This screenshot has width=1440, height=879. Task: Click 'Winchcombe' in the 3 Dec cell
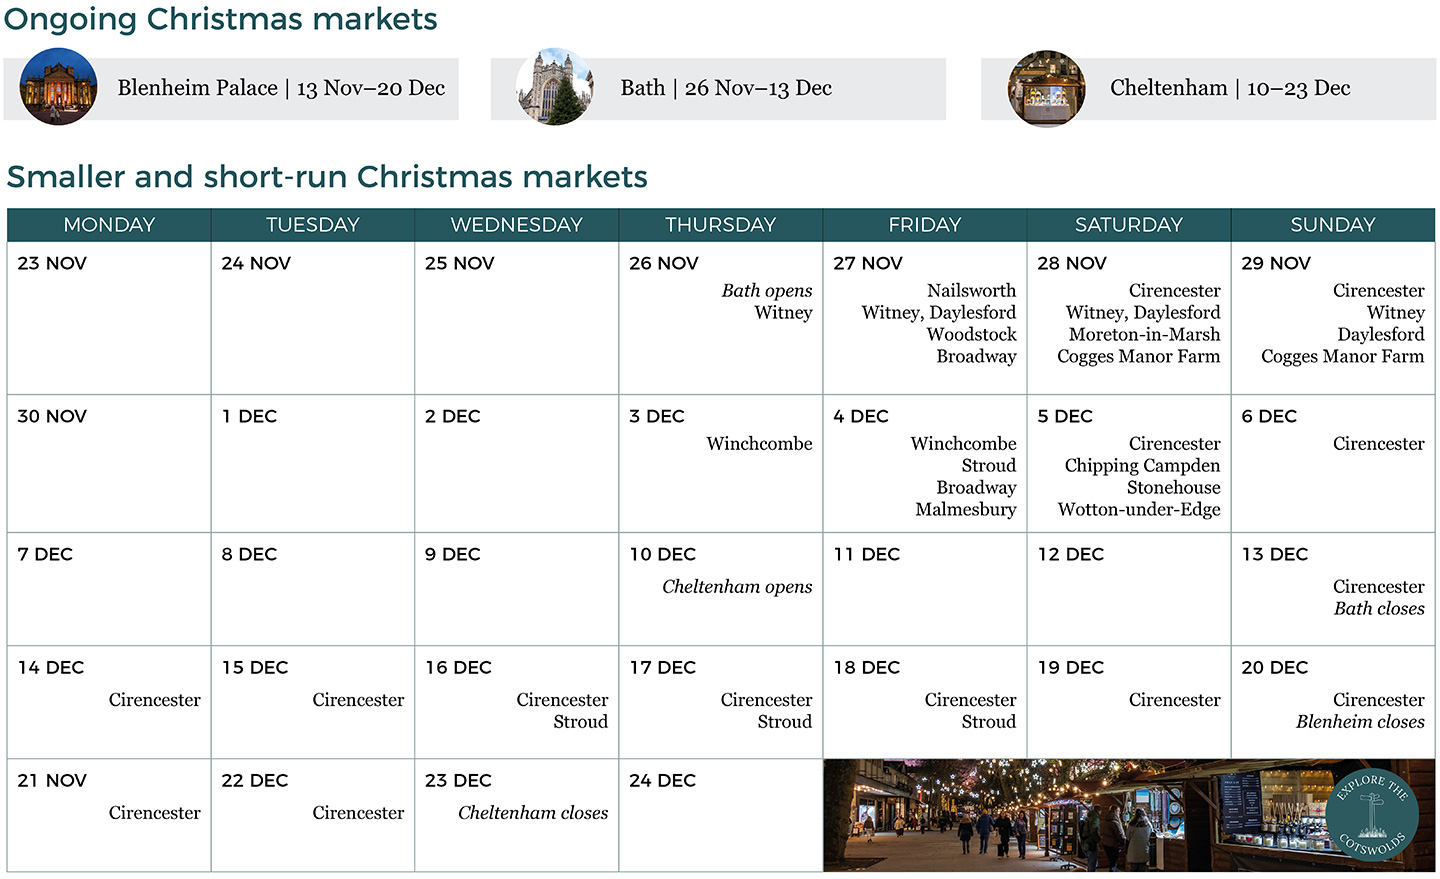[x=759, y=444]
